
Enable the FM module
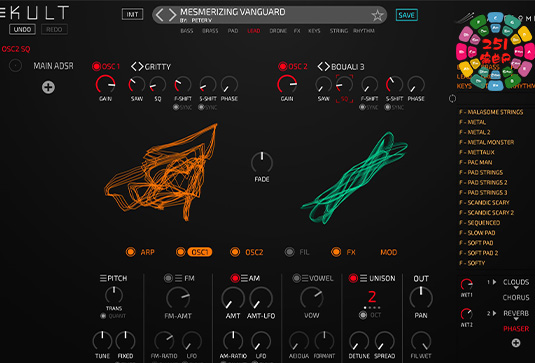[x=168, y=278]
